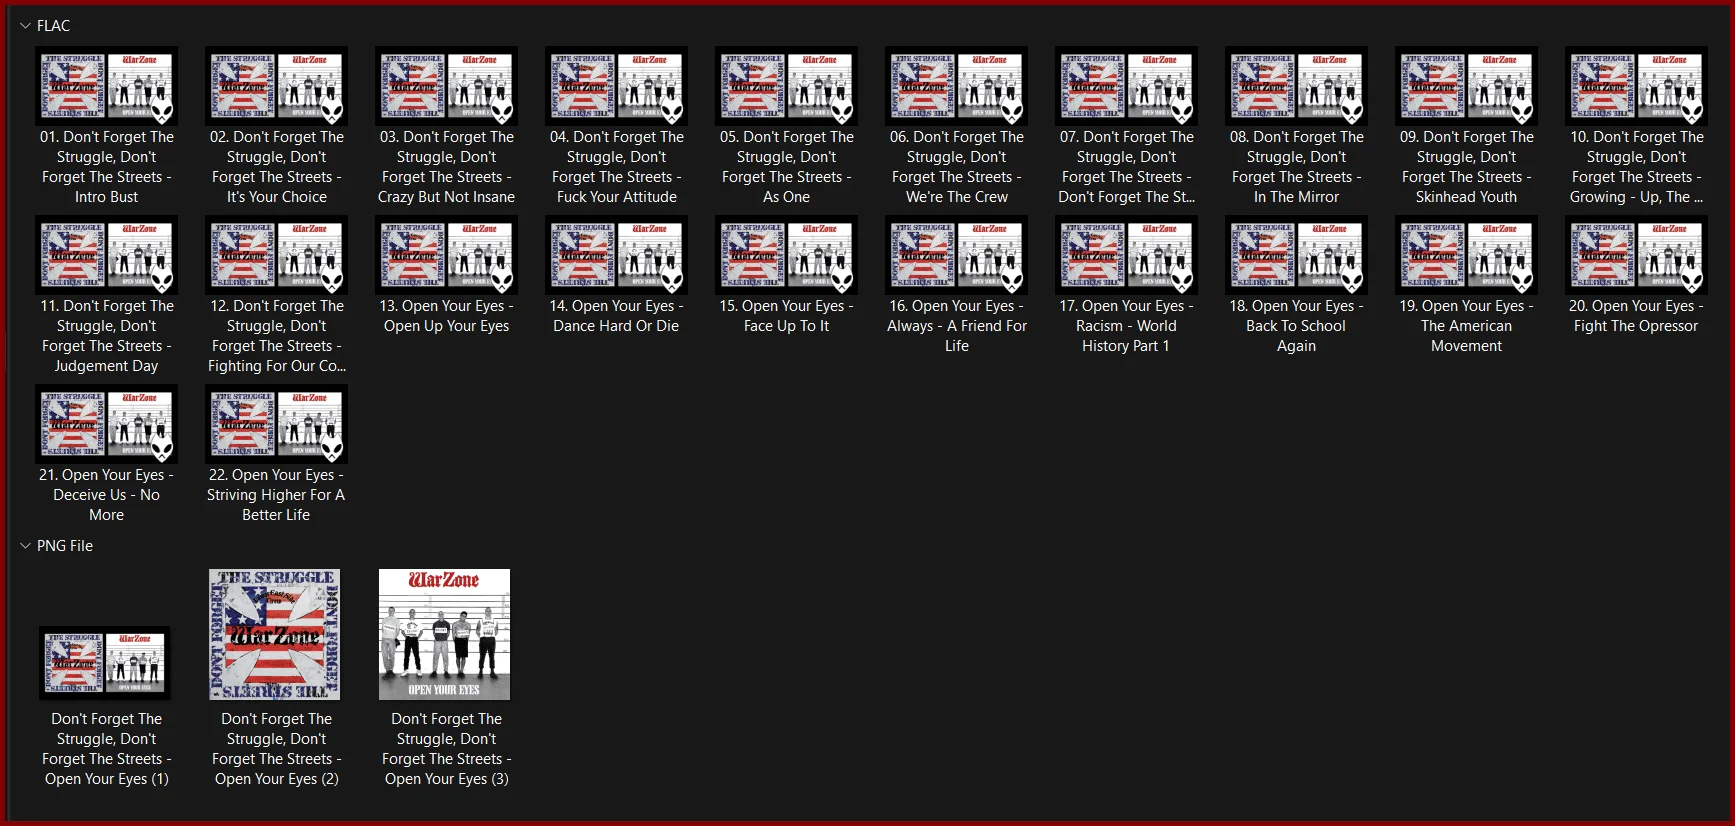Viewport: 1735px width, 826px height.
Task: Collapse the FLAC group chevron
Action: coord(25,26)
